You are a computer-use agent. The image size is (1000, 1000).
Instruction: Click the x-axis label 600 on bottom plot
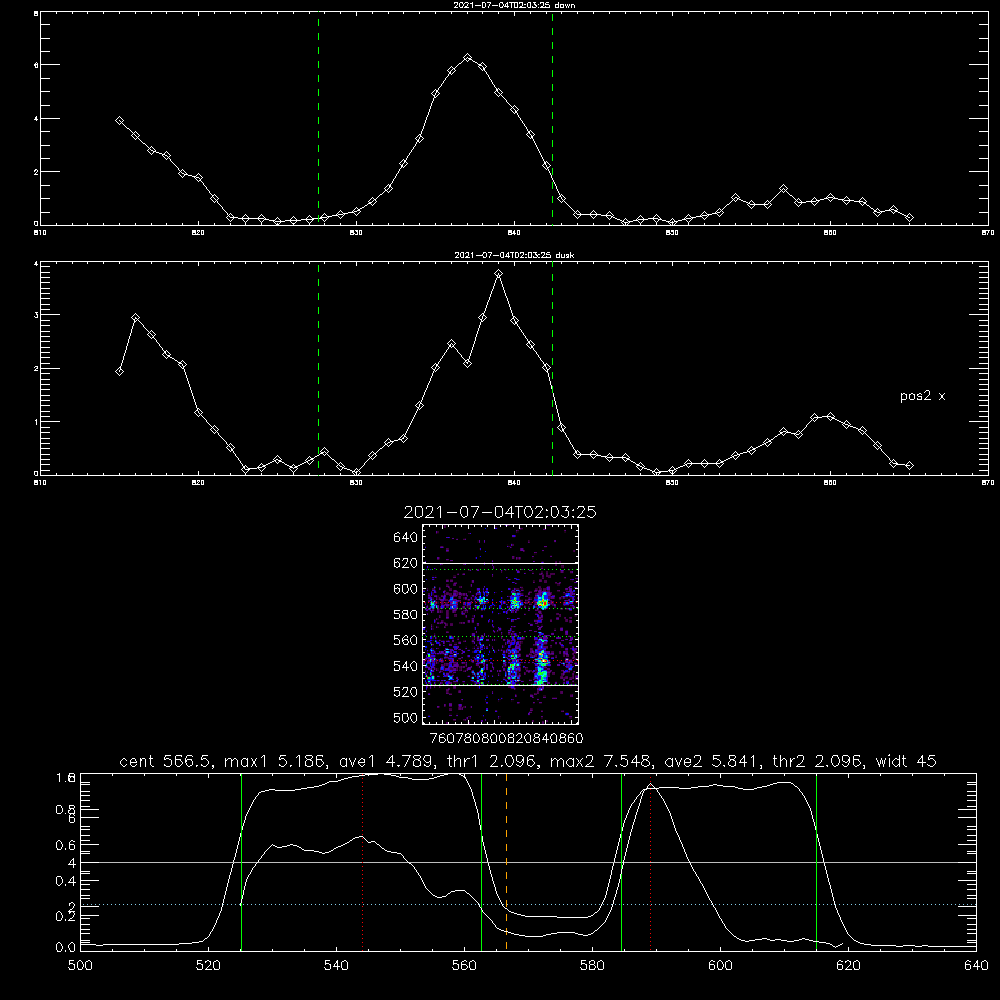[x=721, y=966]
